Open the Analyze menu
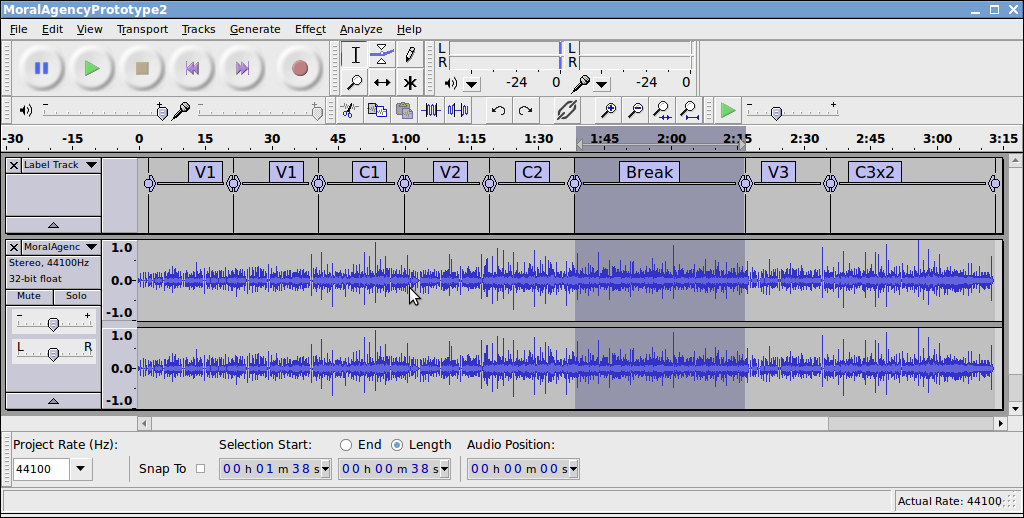This screenshot has width=1024, height=518. pyautogui.click(x=360, y=29)
